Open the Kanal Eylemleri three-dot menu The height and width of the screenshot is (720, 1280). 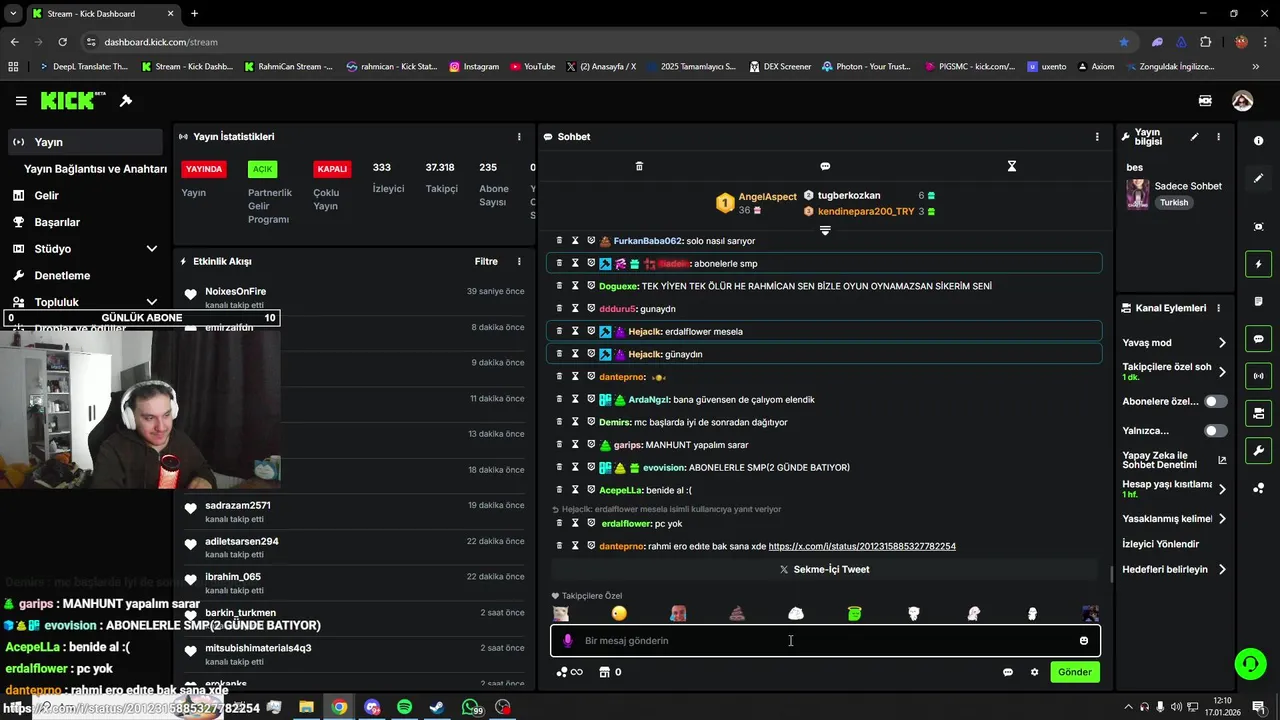tap(1218, 308)
